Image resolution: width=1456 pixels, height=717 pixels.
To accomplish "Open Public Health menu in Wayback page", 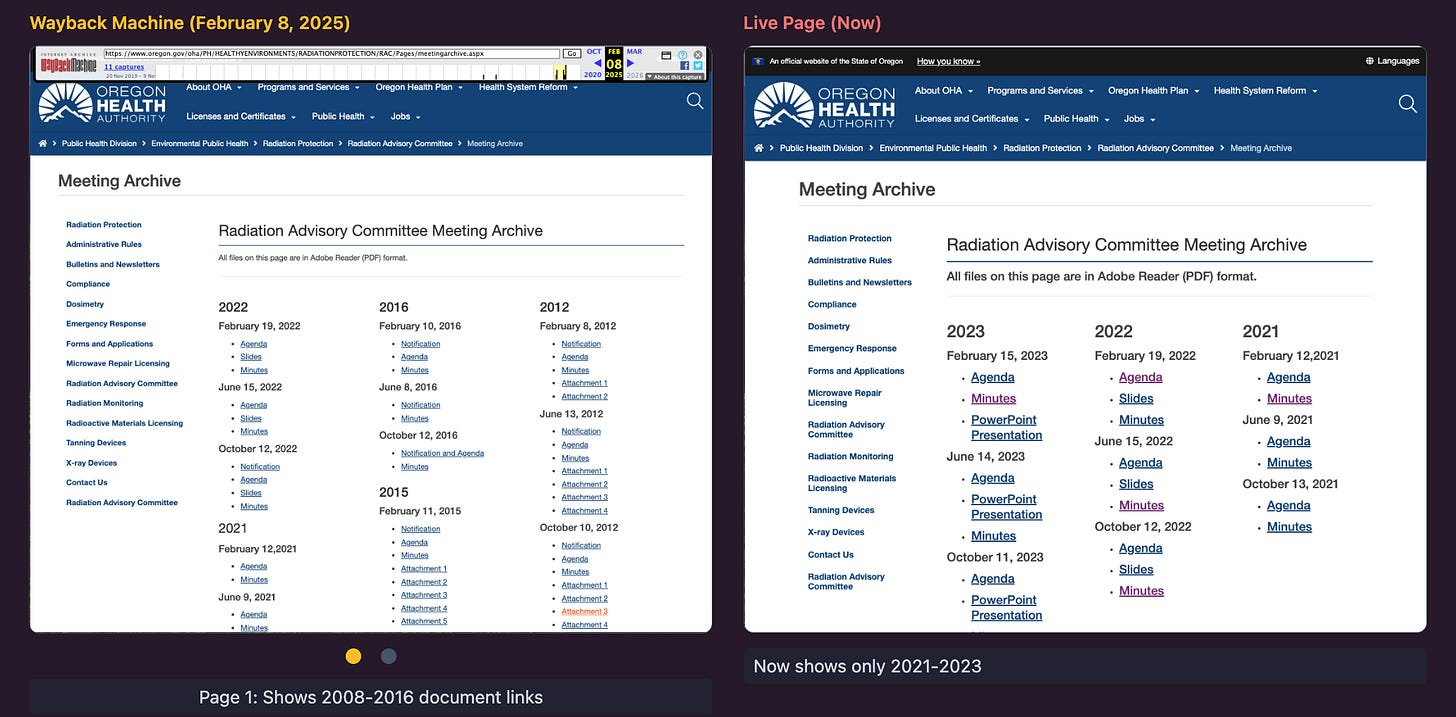I will [343, 116].
